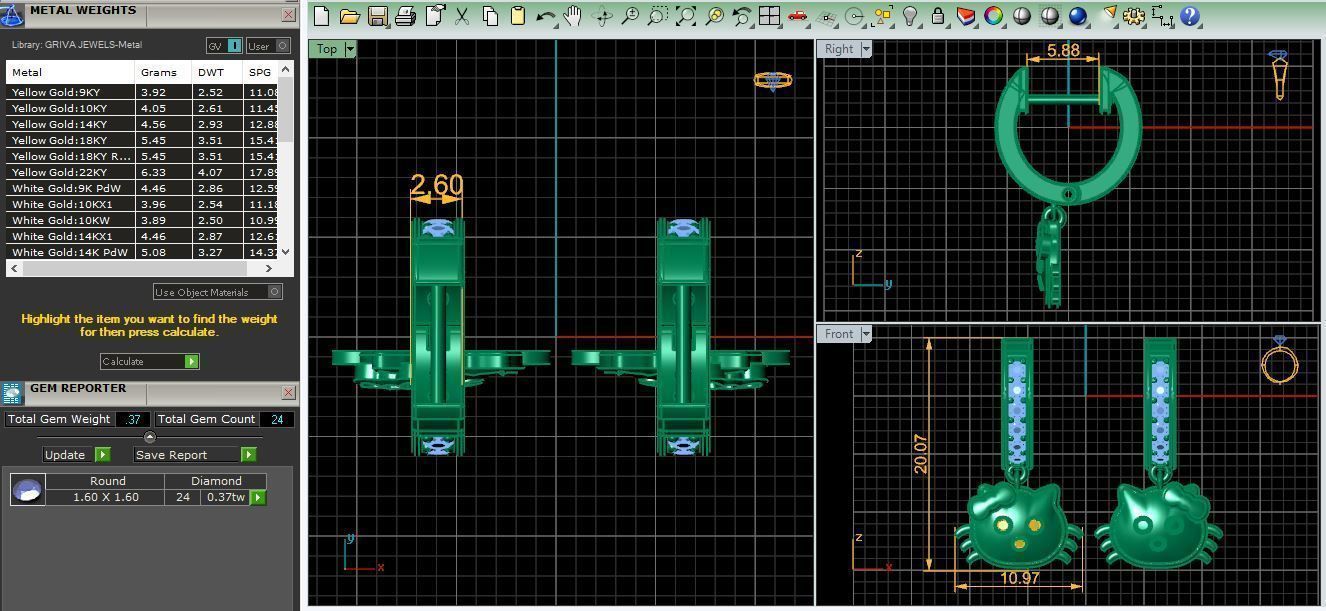
Task: Click the Zoom Selected icon
Action: click(x=714, y=16)
